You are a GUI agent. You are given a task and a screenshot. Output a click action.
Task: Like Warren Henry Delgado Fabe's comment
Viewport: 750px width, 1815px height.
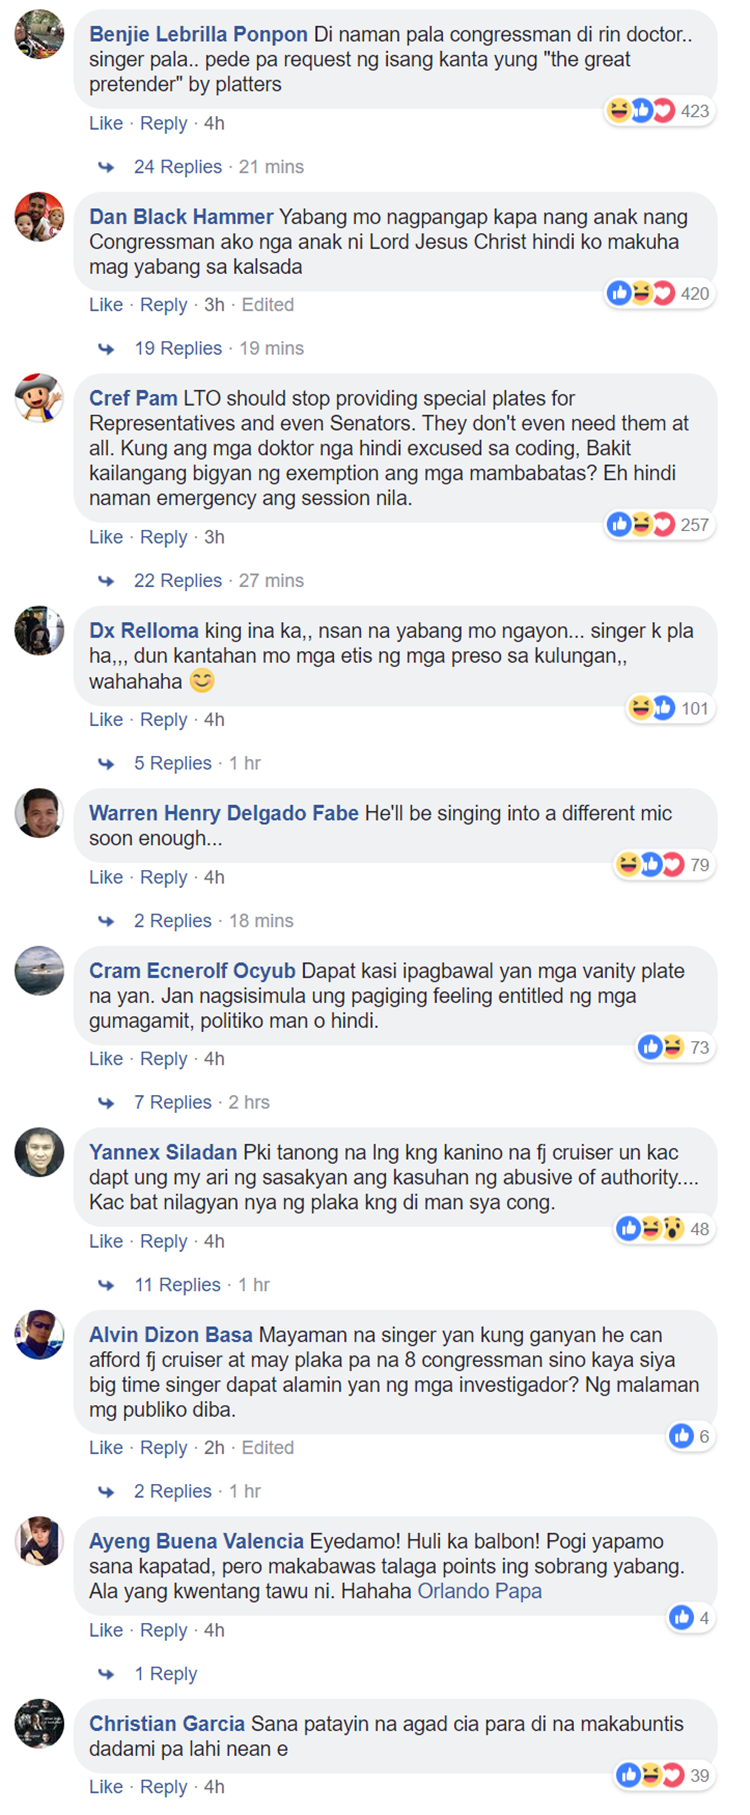tap(106, 877)
